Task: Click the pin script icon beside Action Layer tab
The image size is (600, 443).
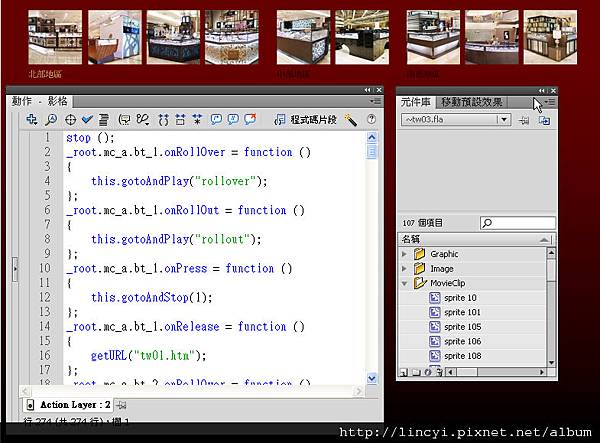Action: [121, 405]
